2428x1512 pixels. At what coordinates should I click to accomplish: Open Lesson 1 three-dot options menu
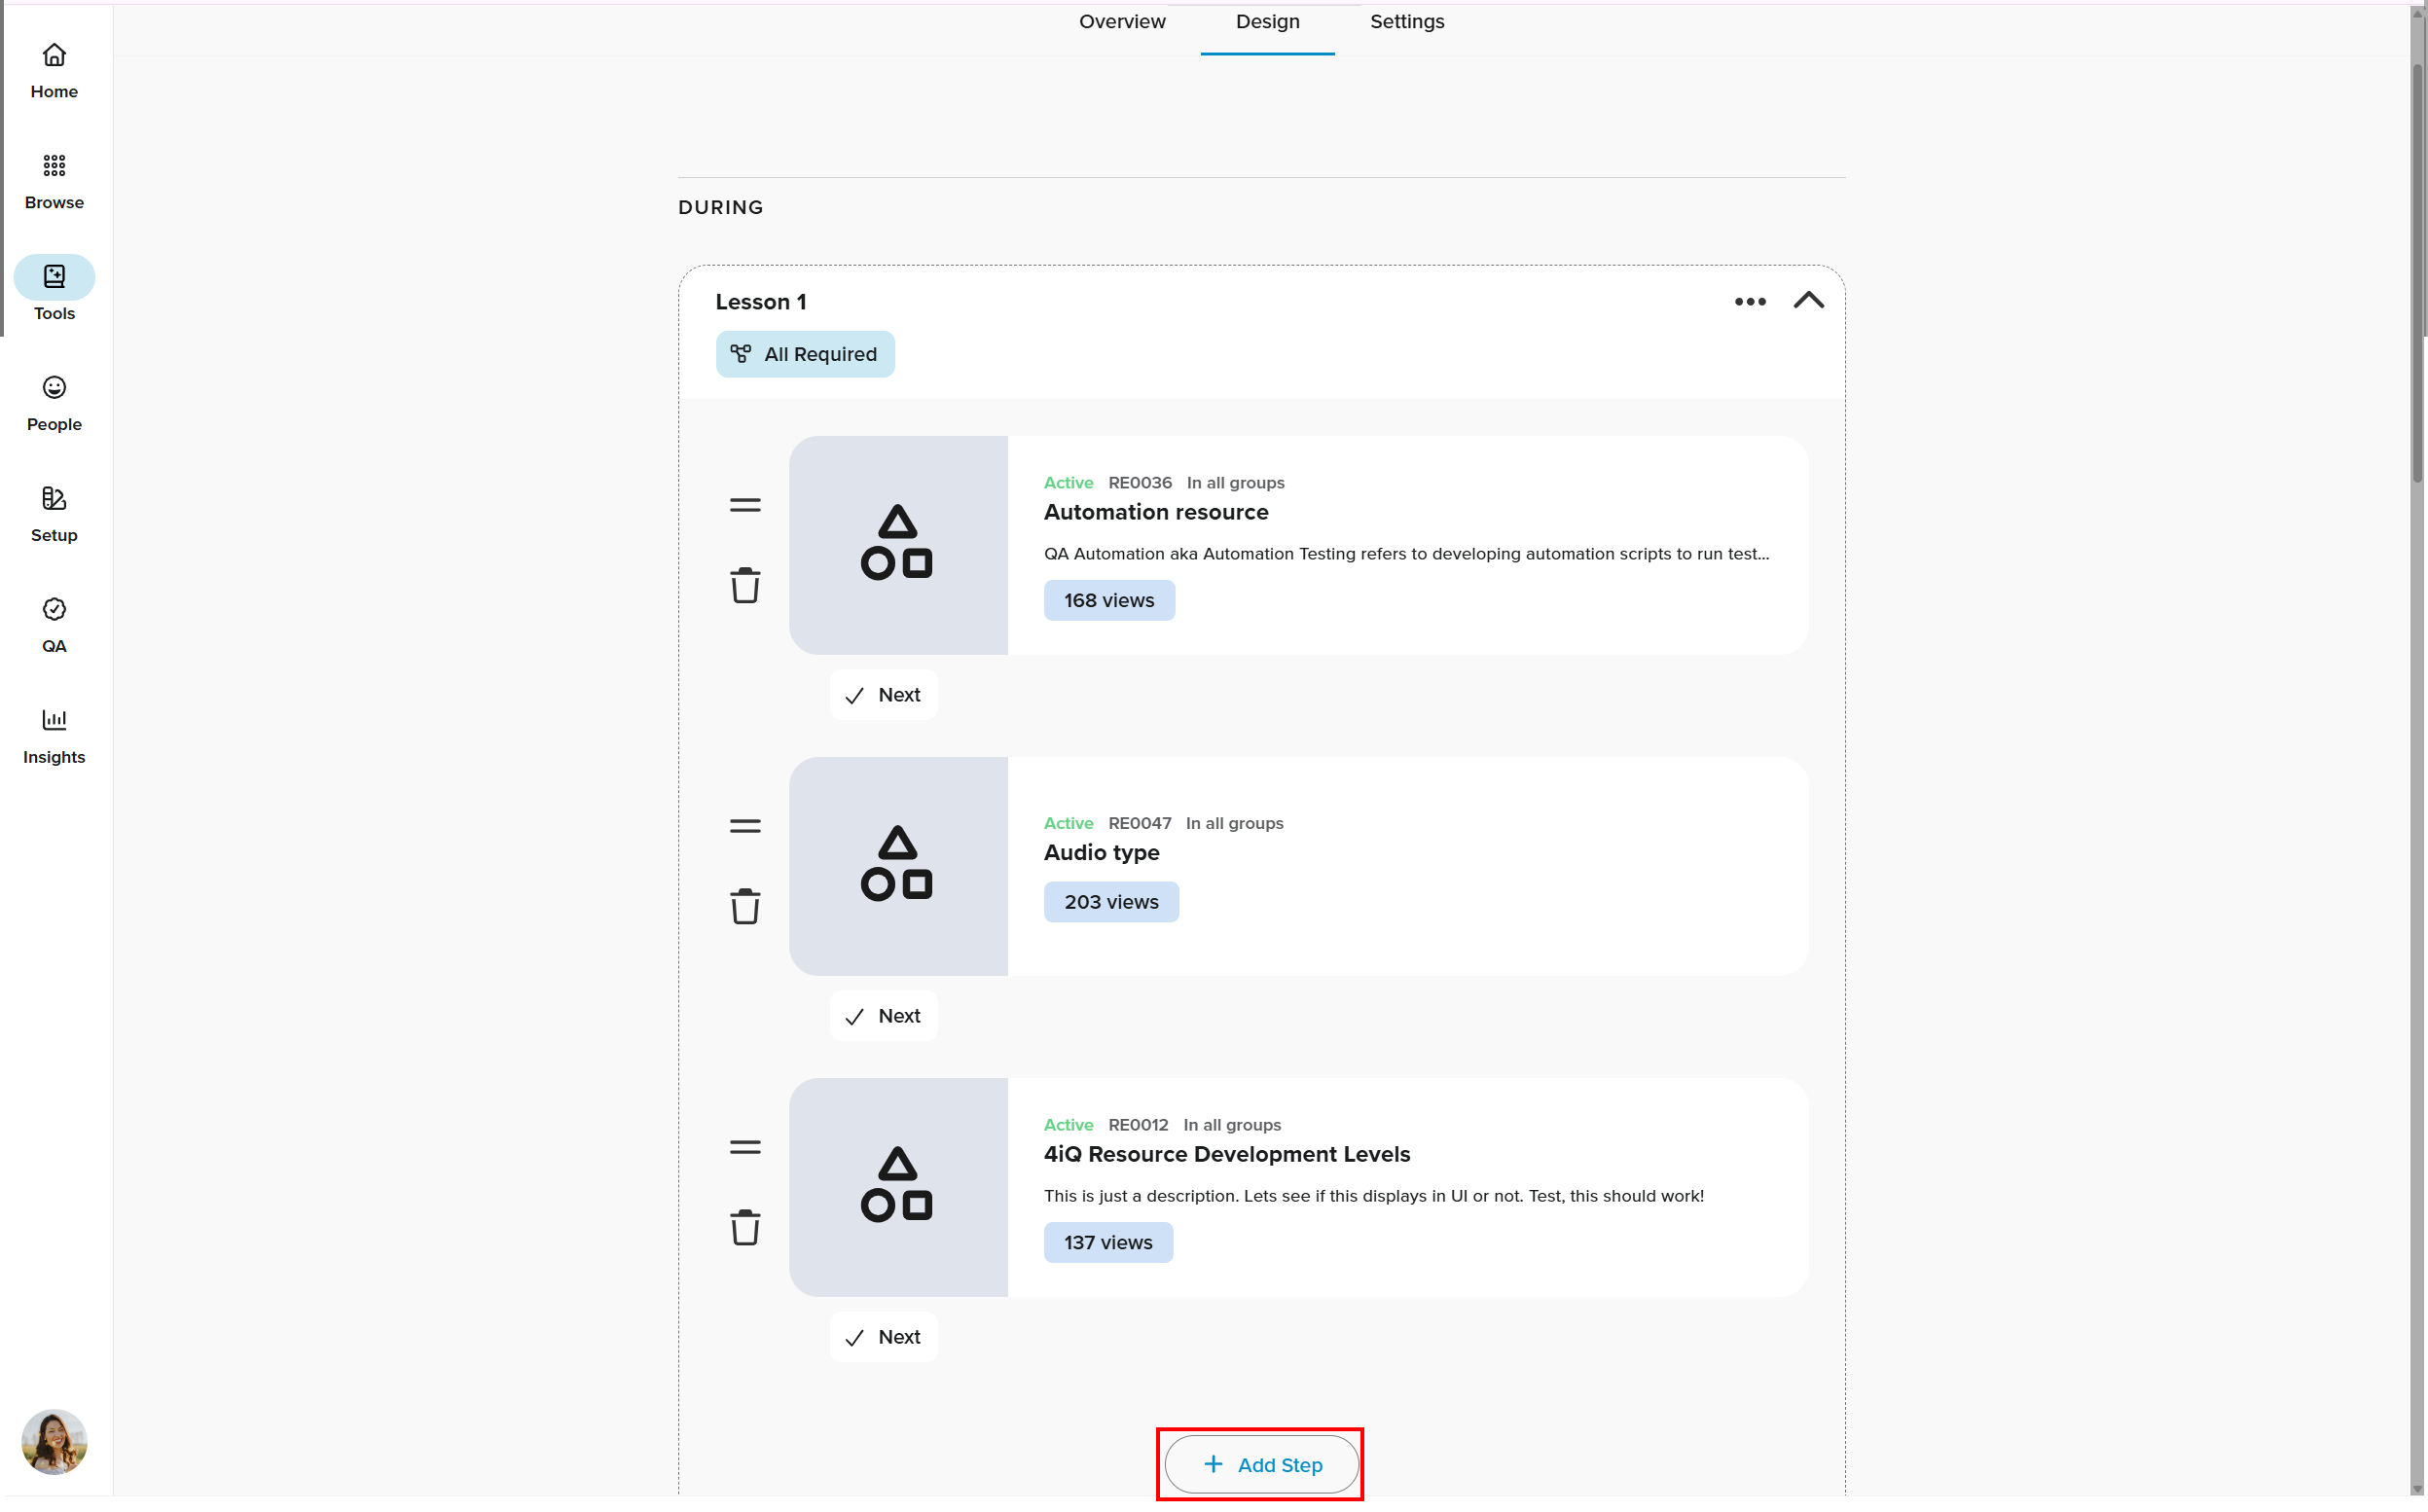tap(1749, 302)
